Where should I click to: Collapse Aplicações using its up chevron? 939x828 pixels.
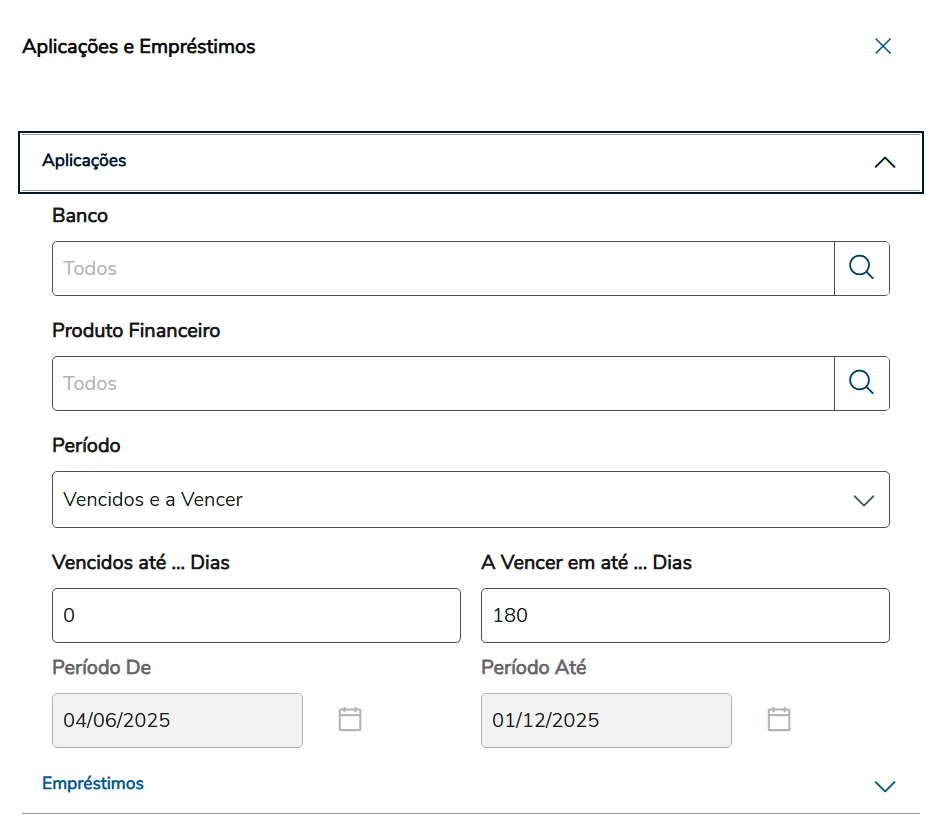pos(885,162)
